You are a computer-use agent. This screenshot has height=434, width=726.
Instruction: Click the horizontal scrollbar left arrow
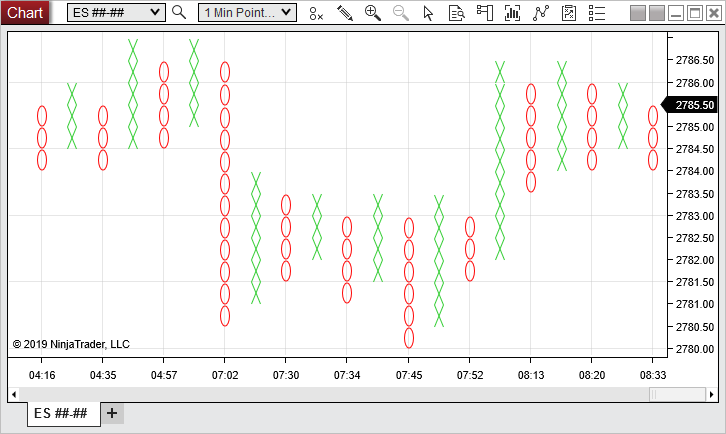coord(14,394)
